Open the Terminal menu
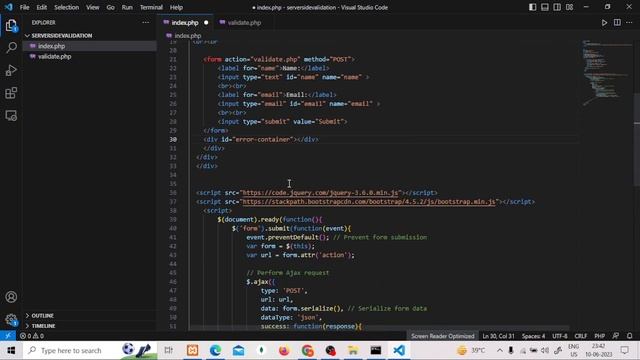The height and width of the screenshot is (360, 640). point(151,7)
